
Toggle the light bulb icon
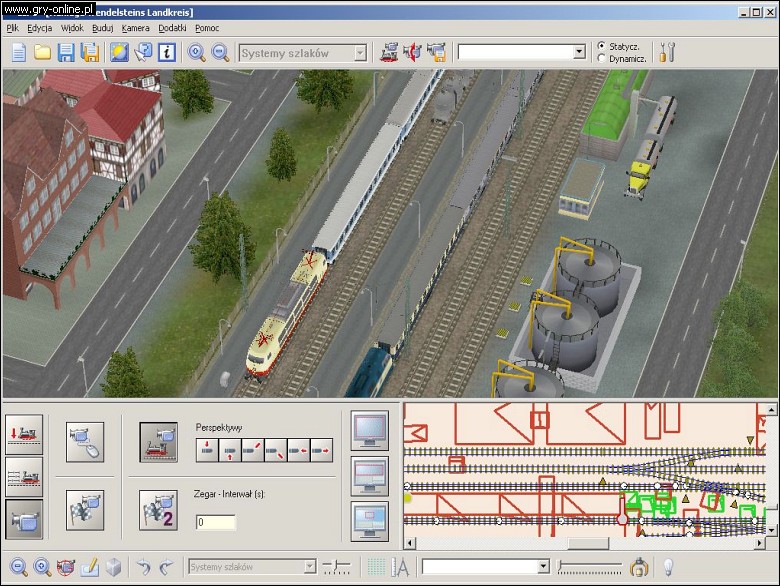(669, 567)
